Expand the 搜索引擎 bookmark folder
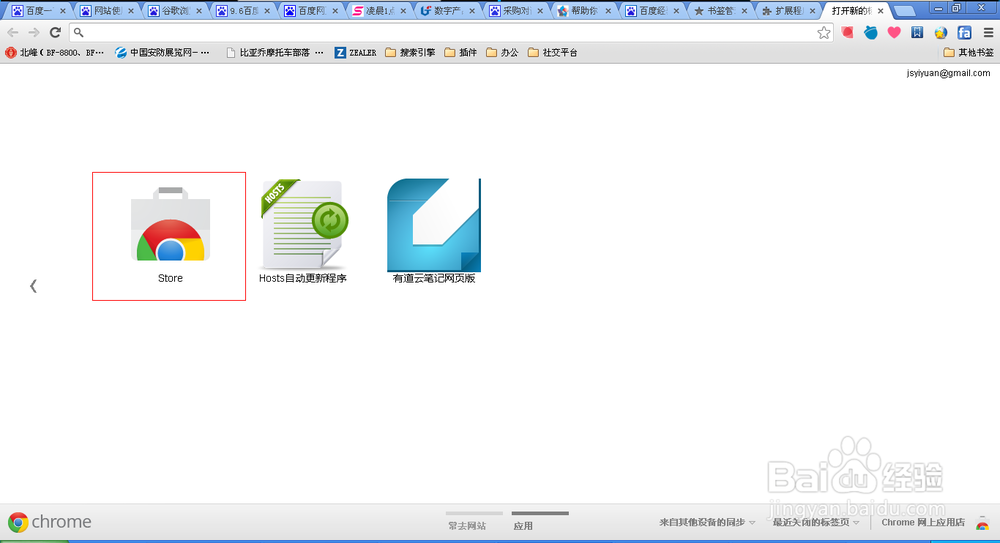 pos(410,52)
